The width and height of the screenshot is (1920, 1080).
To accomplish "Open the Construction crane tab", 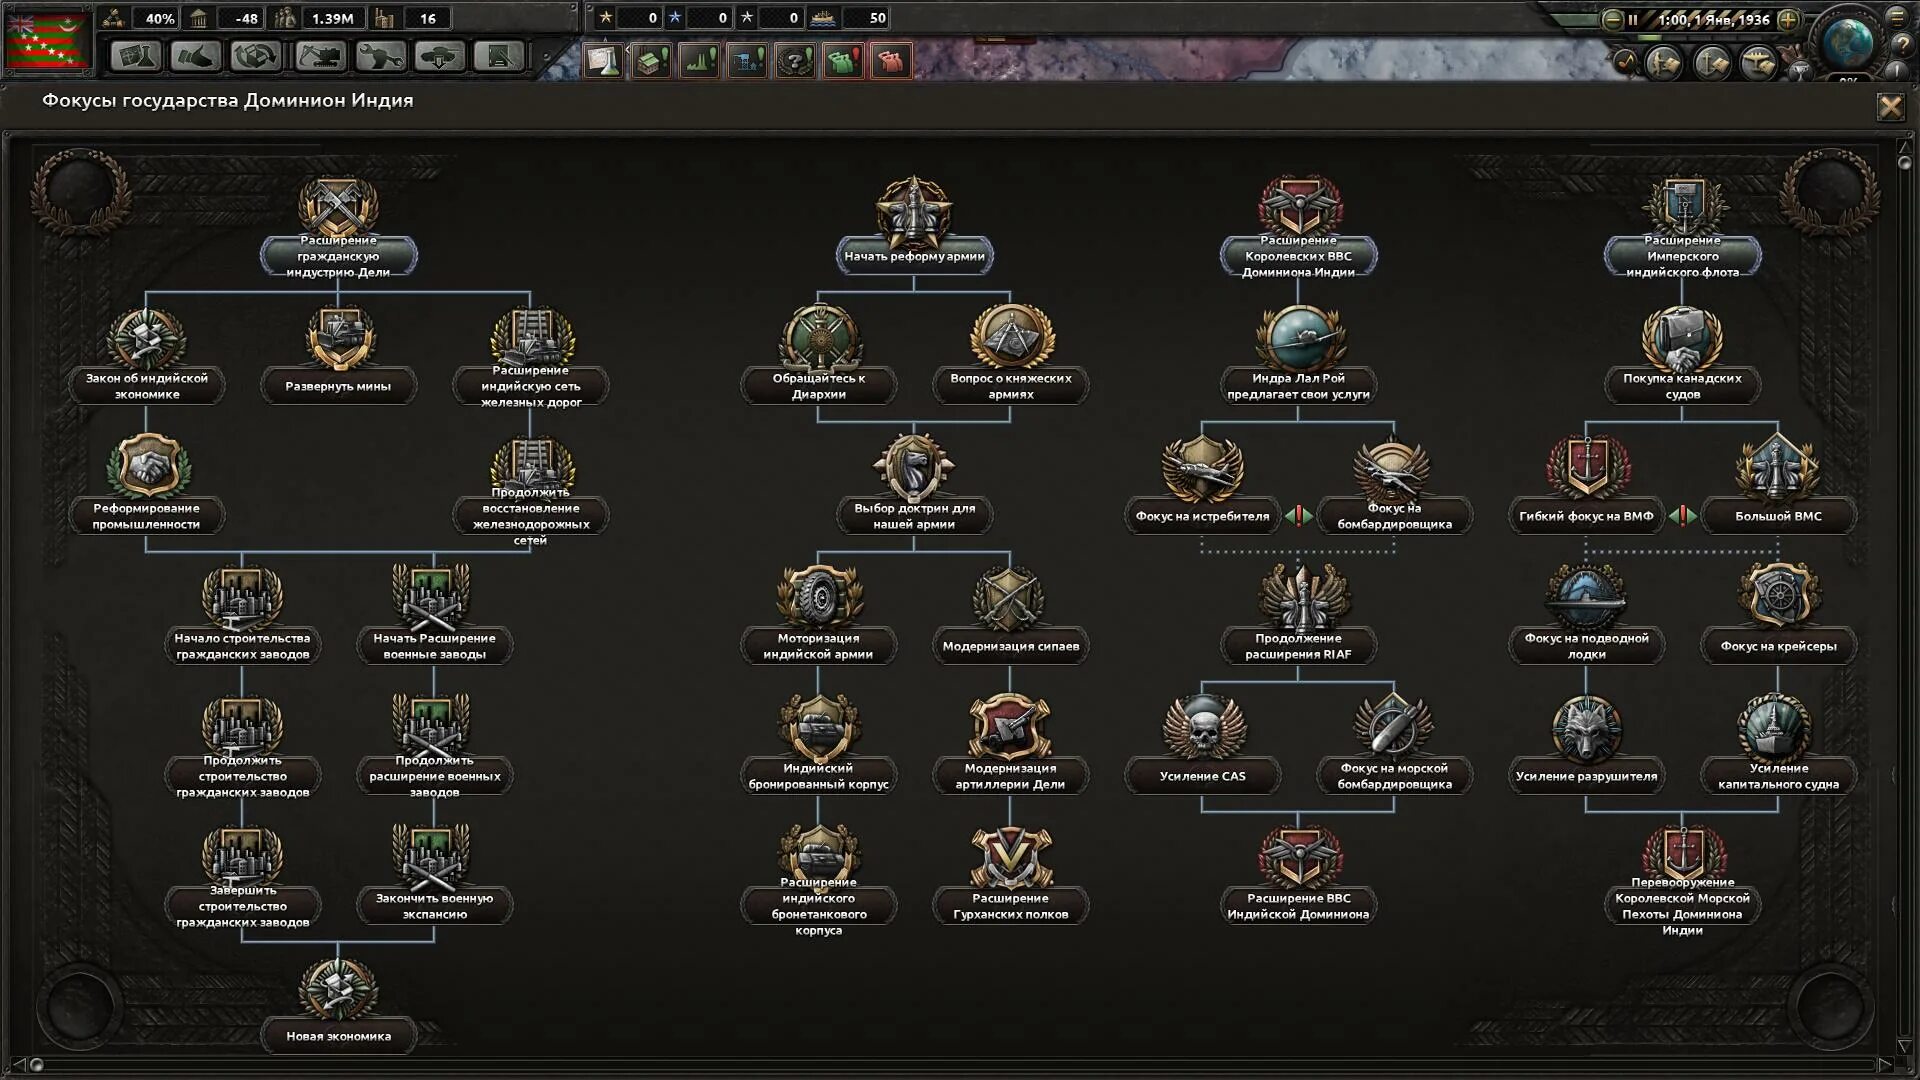I will coord(319,56).
